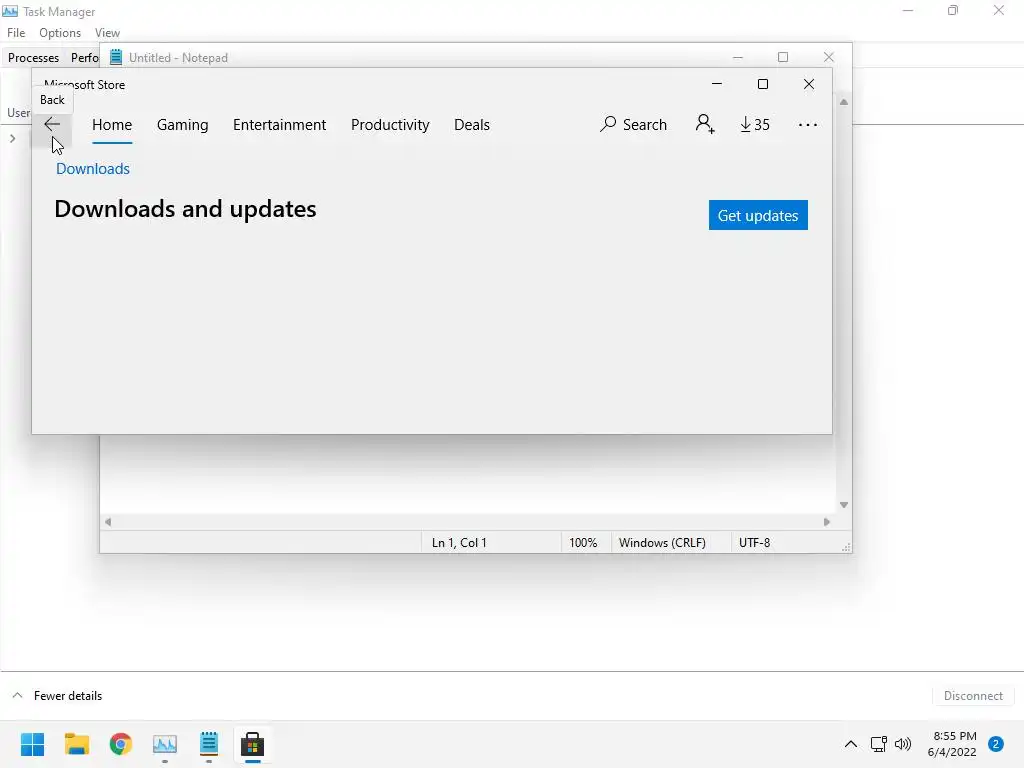Click 'Ln 1, Col 1' in Notepad status bar
The height and width of the screenshot is (768, 1024).
tap(459, 543)
